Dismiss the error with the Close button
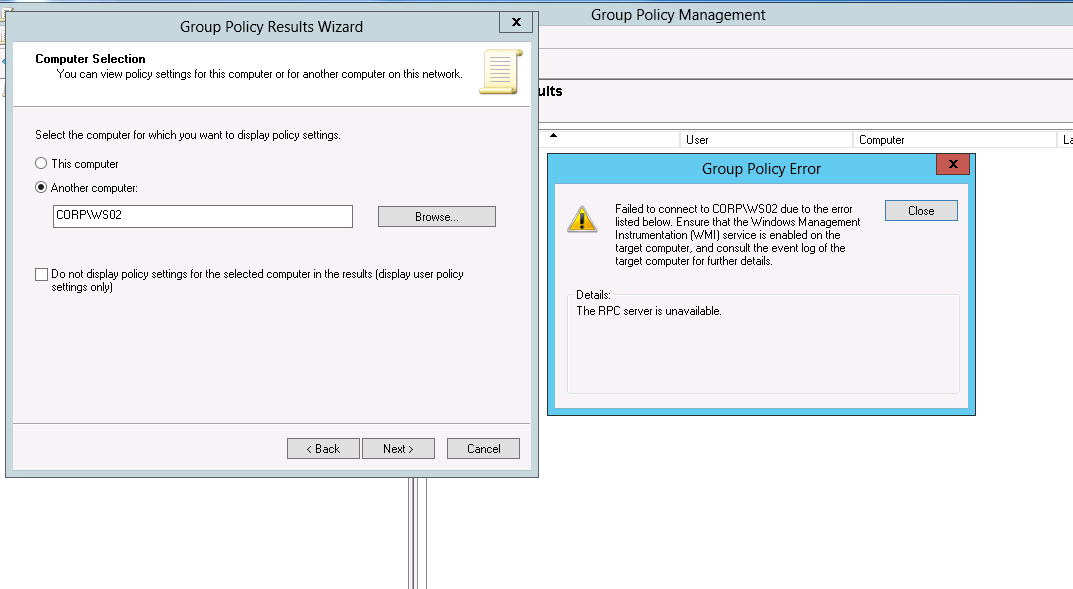Viewport: 1073px width, 589px height. click(x=921, y=211)
